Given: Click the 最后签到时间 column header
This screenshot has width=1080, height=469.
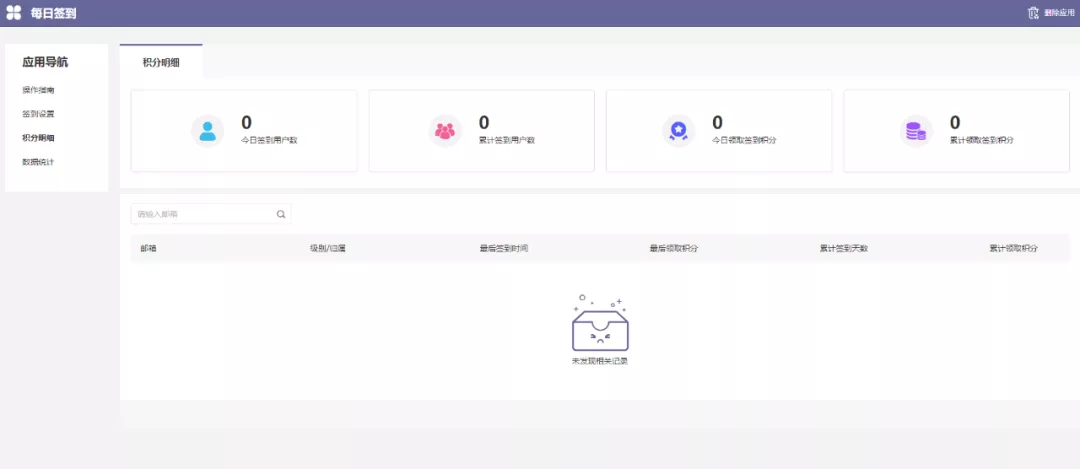Looking at the screenshot, I should click(x=504, y=249).
